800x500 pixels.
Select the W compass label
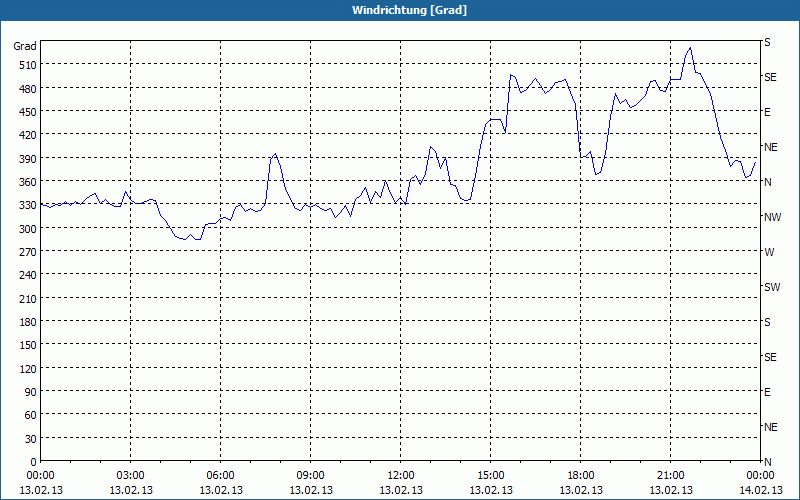769,252
